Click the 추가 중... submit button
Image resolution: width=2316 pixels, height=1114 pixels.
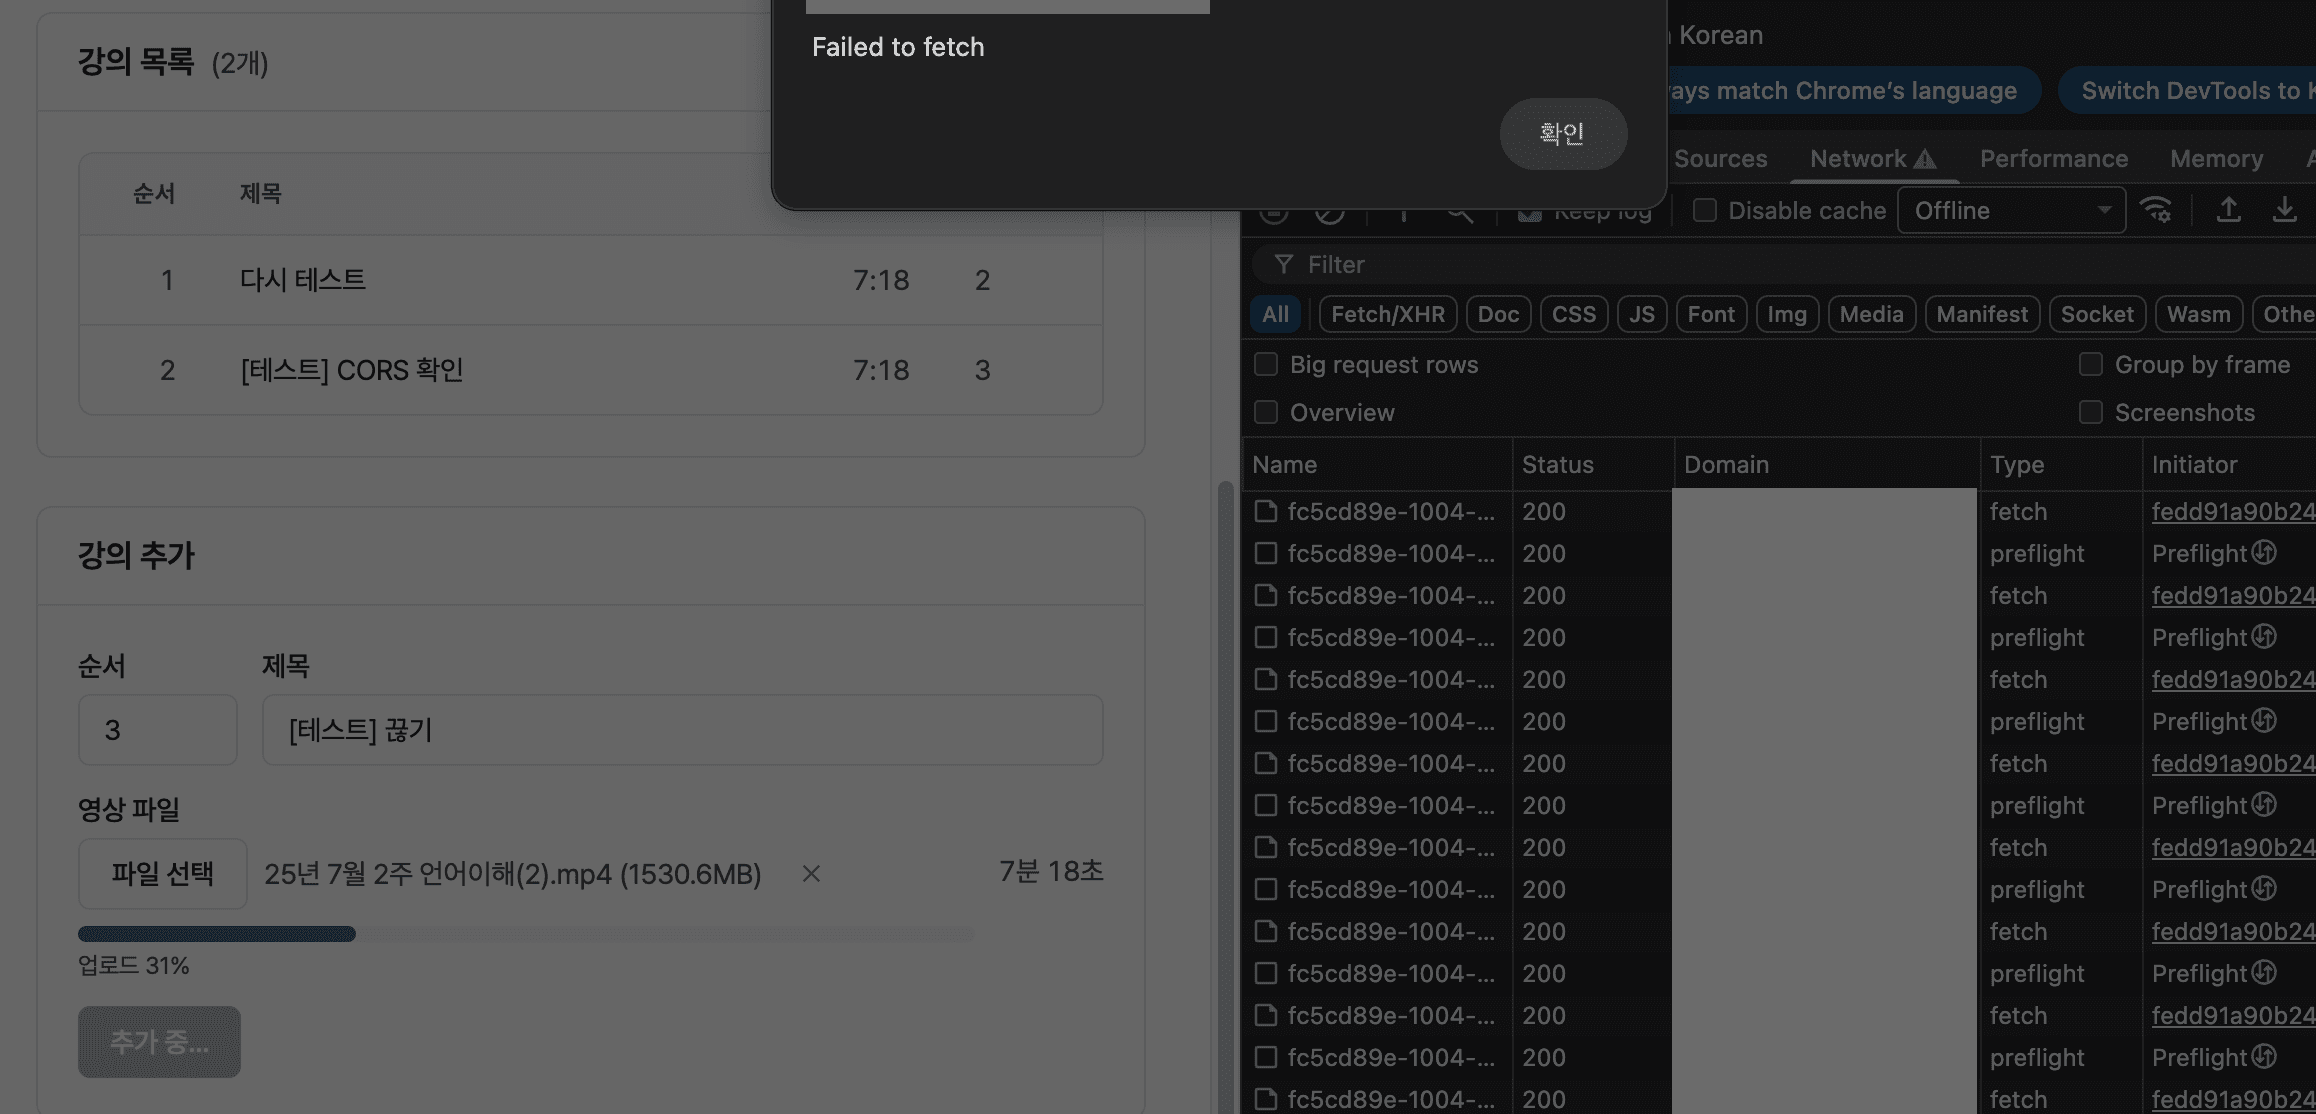(x=160, y=1042)
